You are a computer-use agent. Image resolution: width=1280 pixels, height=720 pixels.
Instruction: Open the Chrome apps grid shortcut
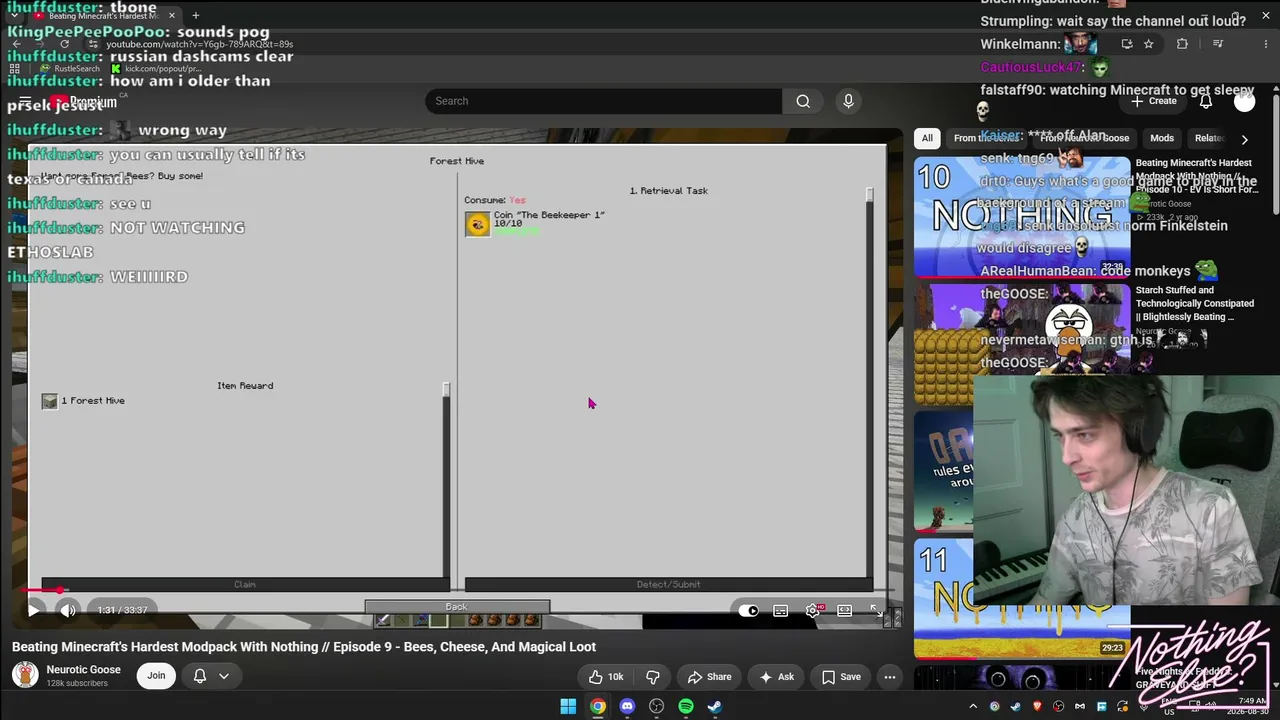pos(15,69)
